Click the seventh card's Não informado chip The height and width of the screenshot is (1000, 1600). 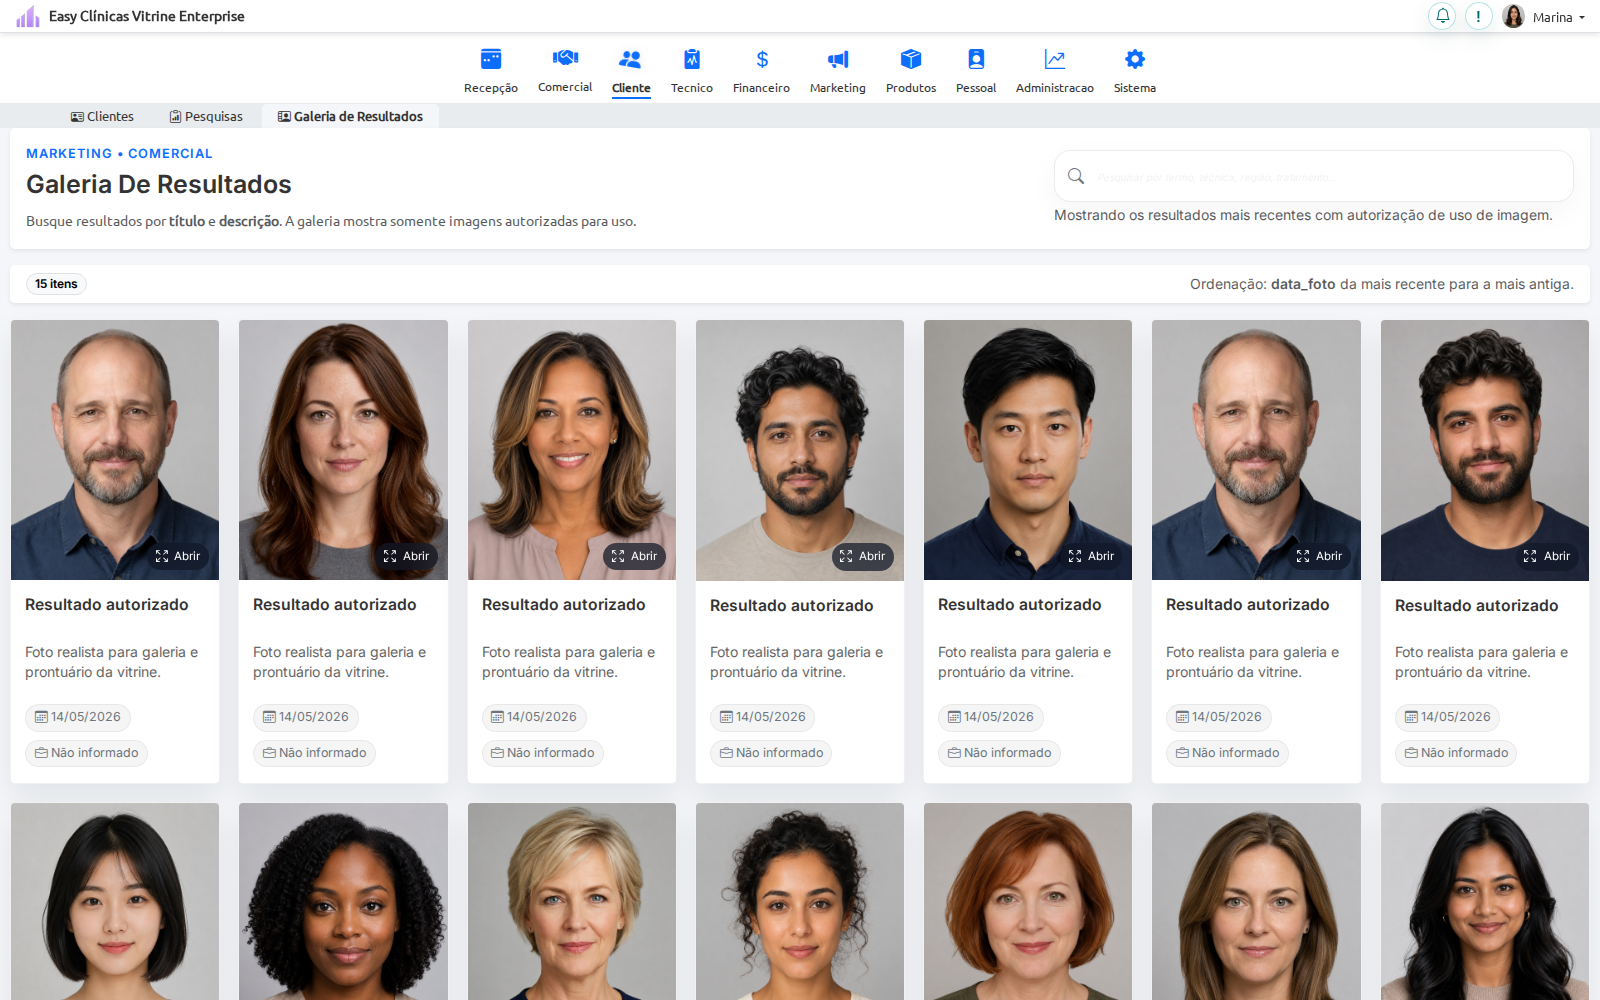coord(1456,753)
